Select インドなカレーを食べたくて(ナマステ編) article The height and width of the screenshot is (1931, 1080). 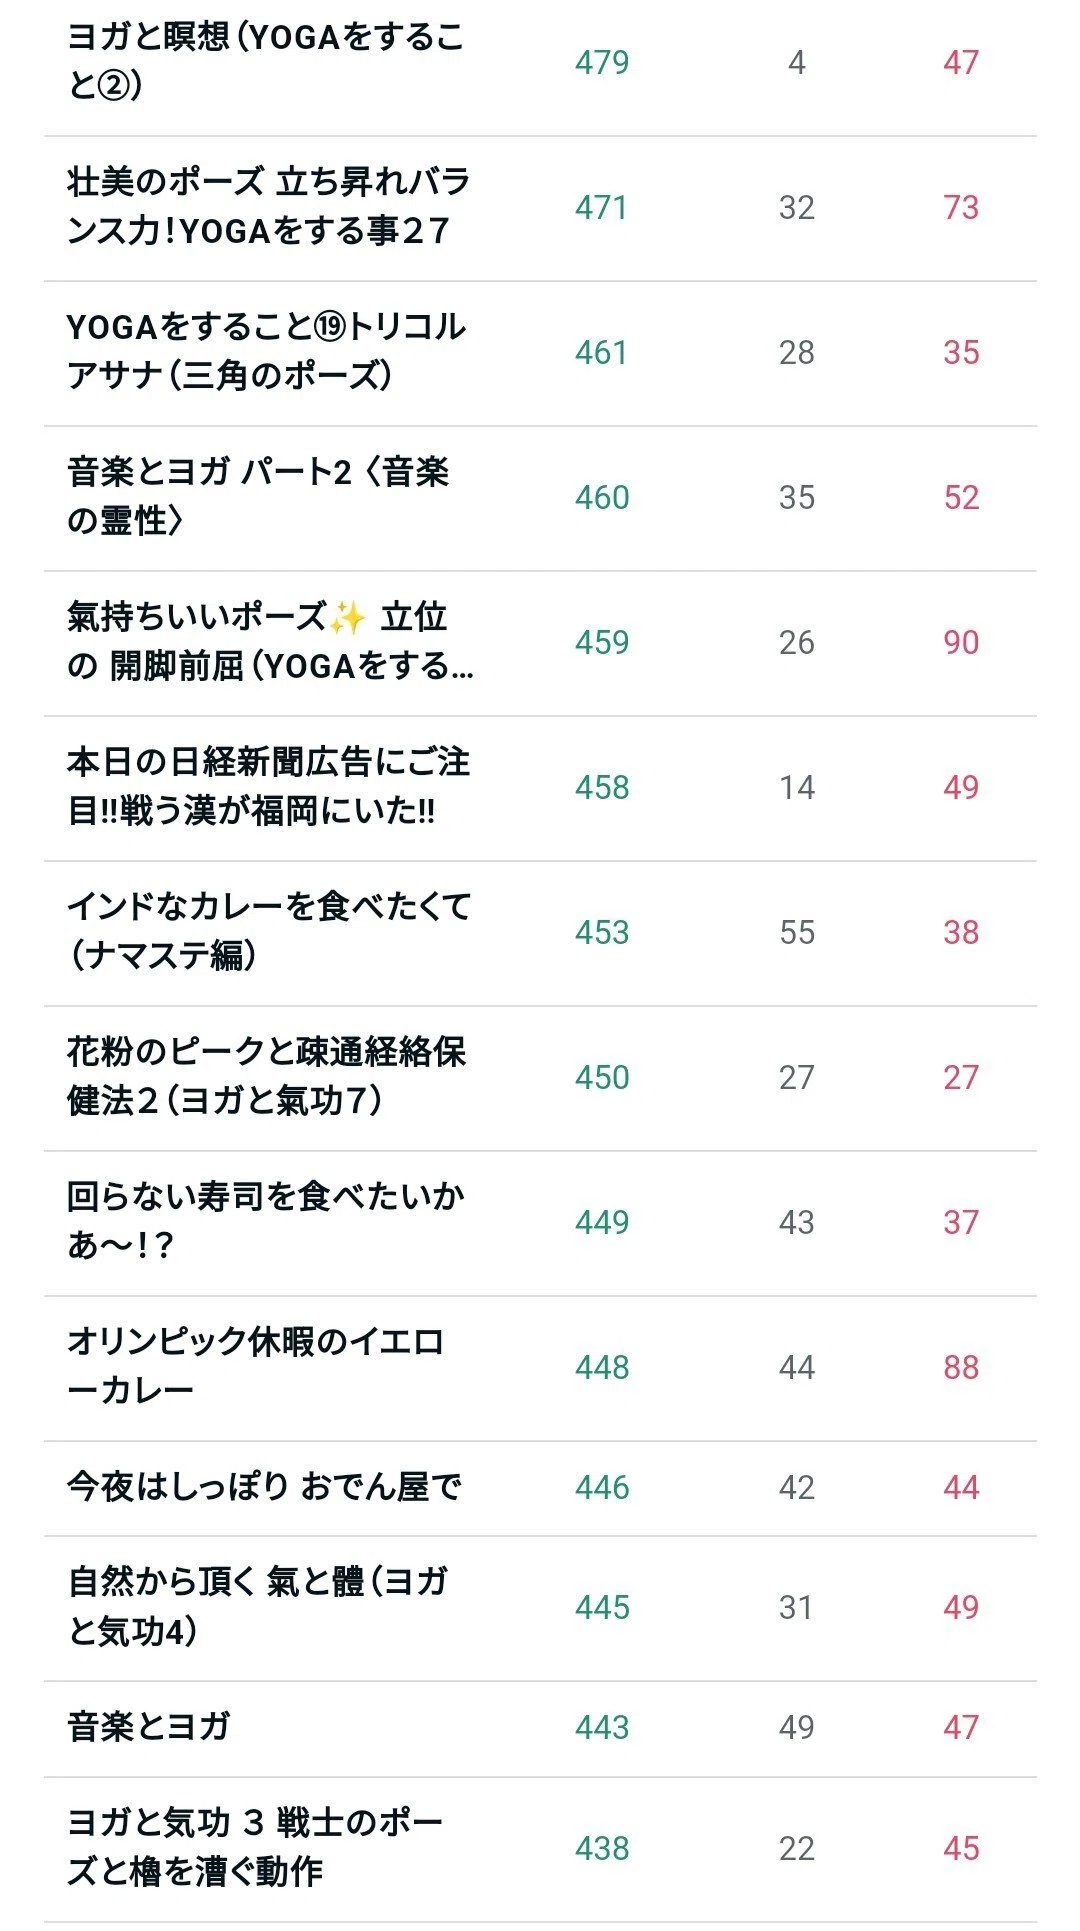[268, 932]
